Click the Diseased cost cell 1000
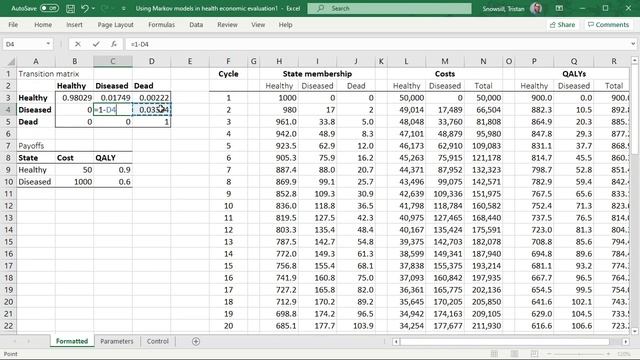The image size is (640, 360). pos(74,182)
